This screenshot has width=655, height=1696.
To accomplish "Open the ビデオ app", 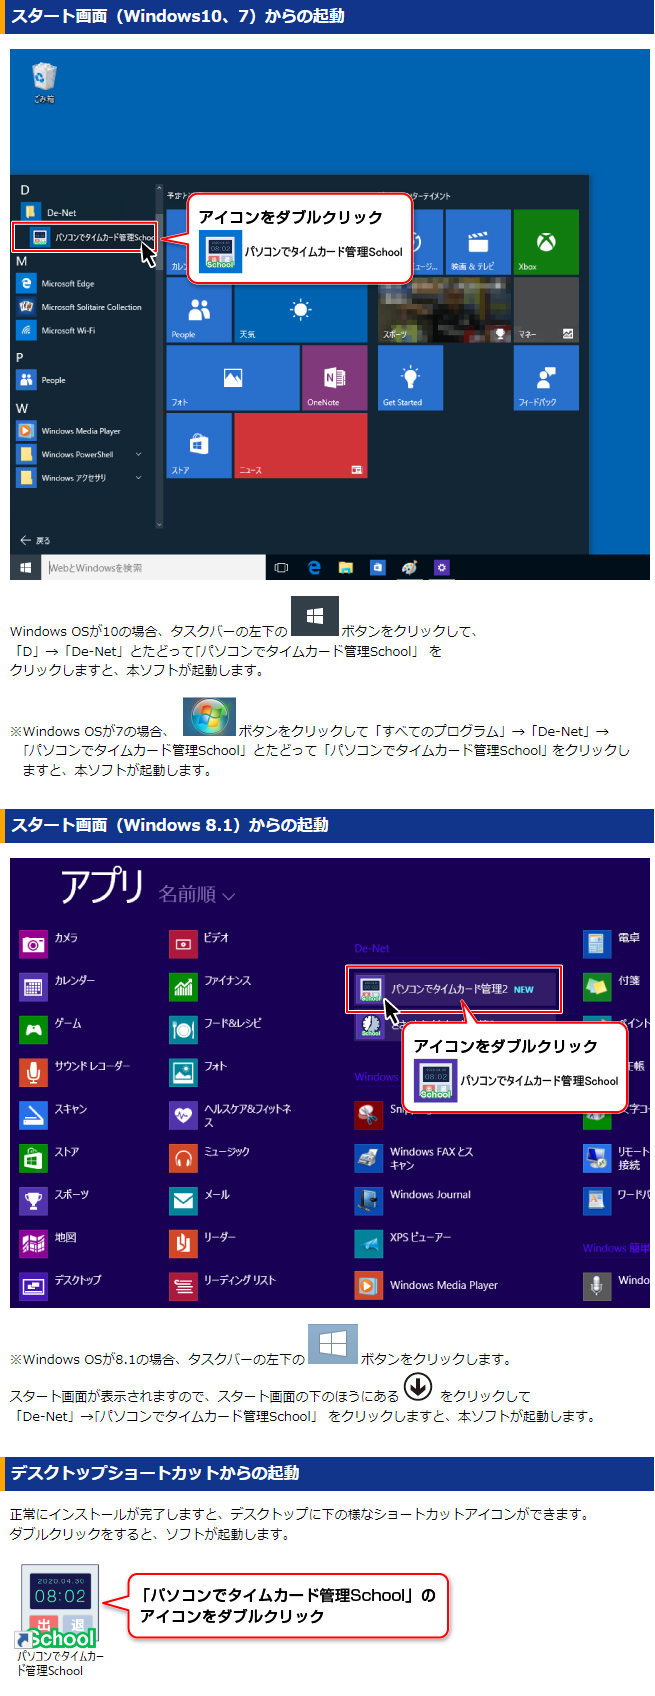I will point(200,943).
